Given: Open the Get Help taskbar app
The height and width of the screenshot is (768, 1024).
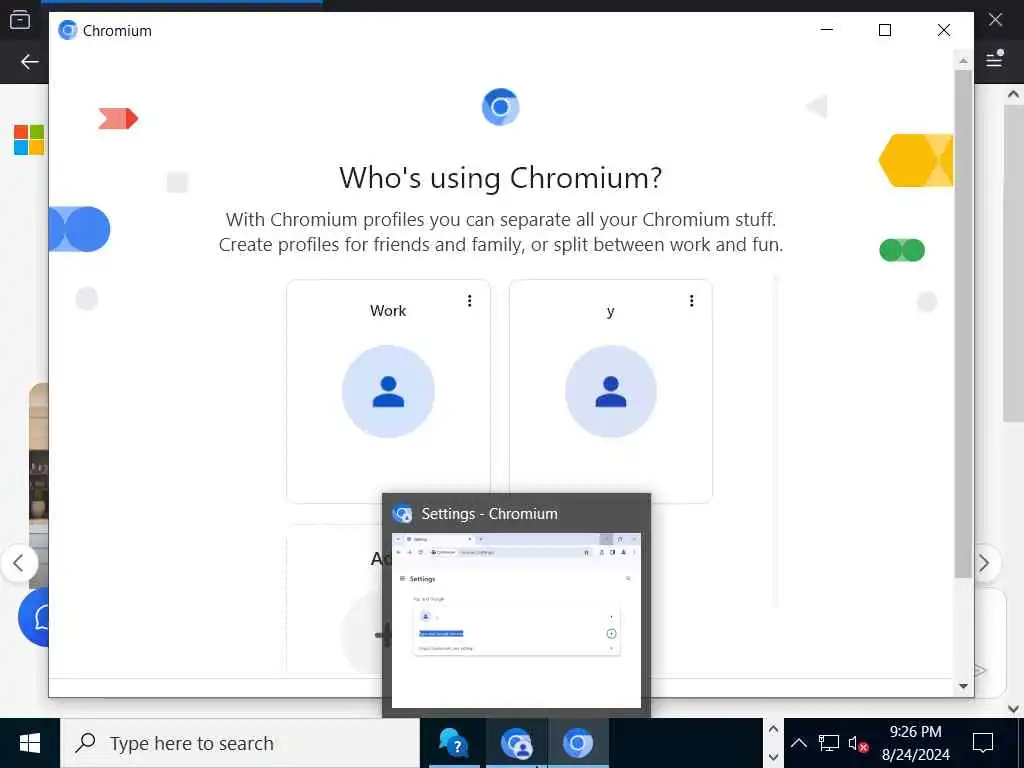Looking at the screenshot, I should point(454,743).
